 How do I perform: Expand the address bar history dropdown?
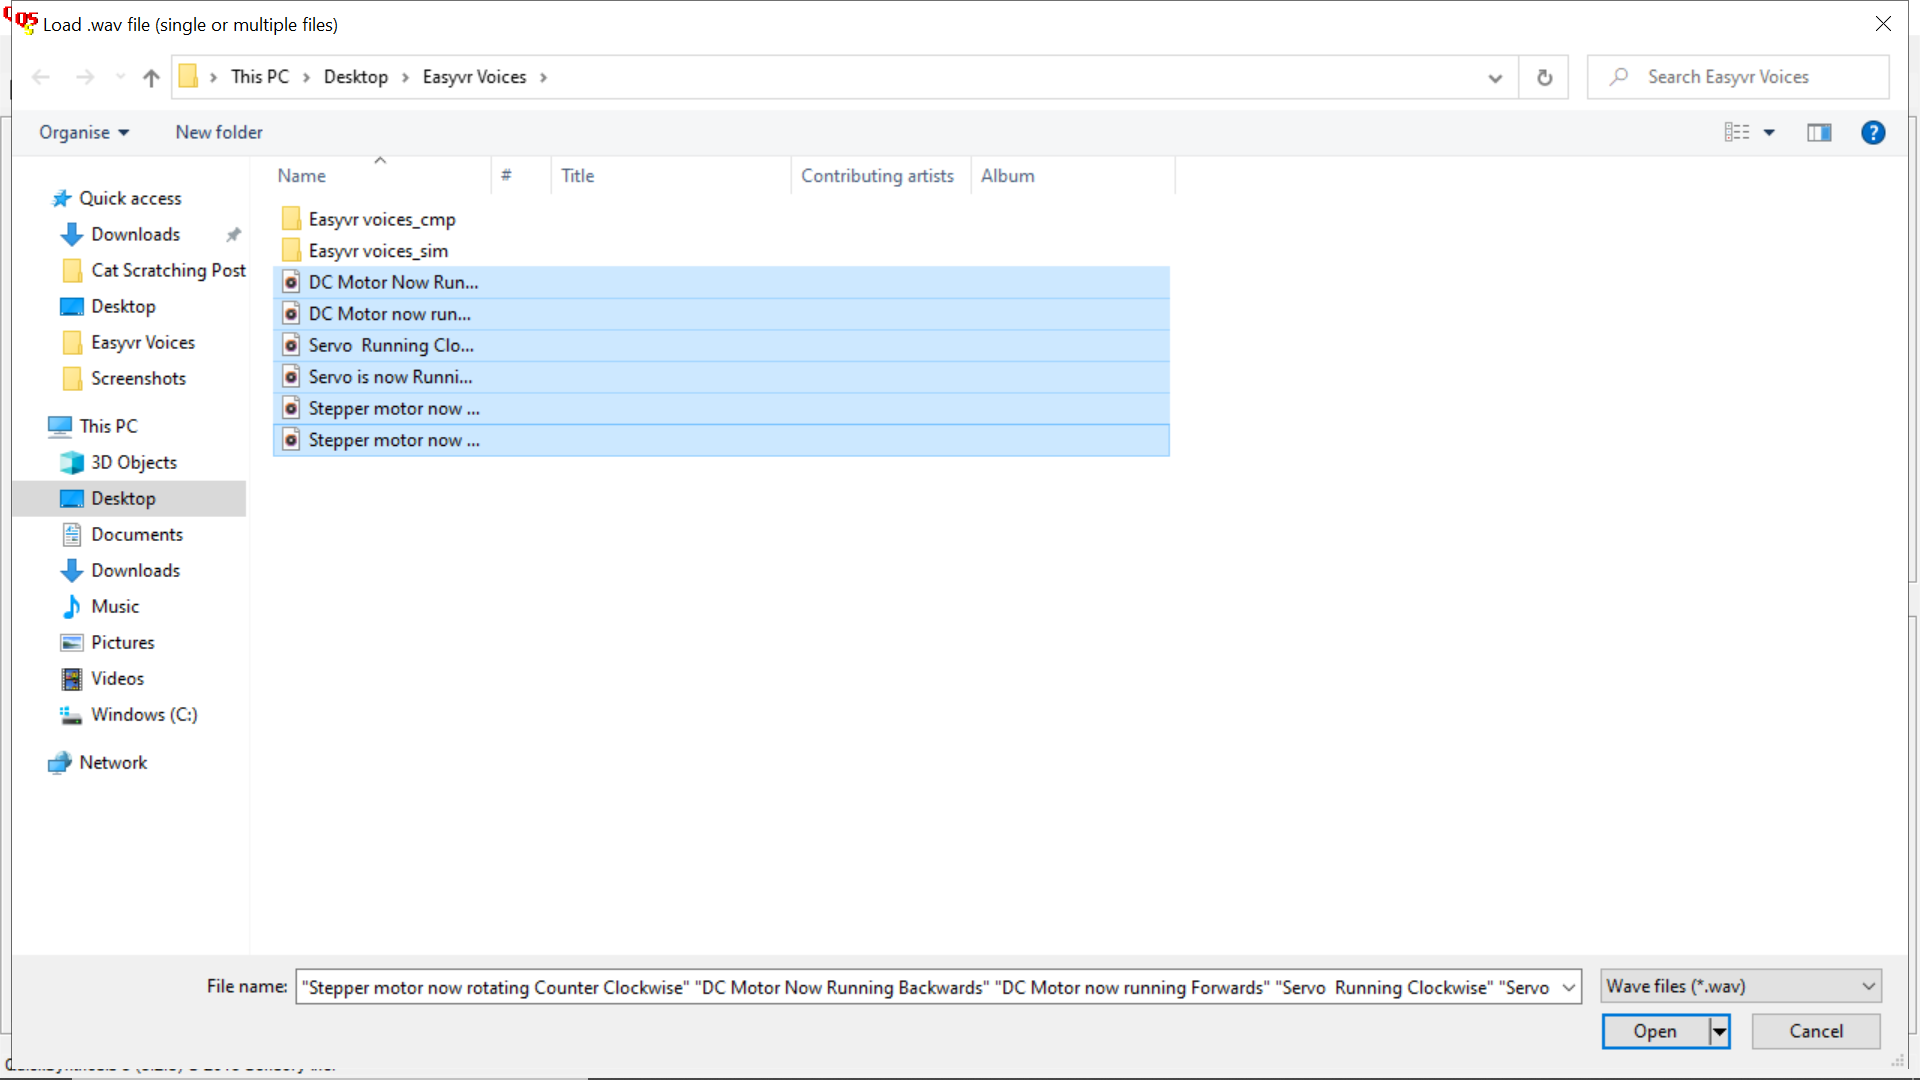tap(1494, 77)
